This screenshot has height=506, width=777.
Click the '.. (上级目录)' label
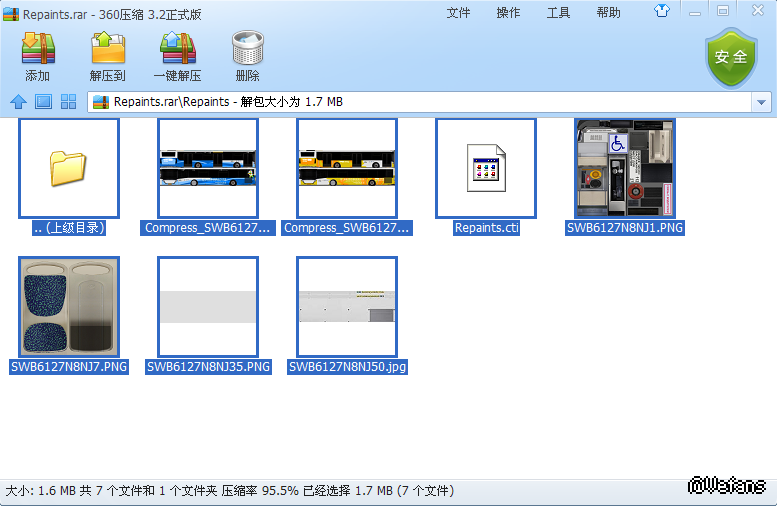pos(69,228)
